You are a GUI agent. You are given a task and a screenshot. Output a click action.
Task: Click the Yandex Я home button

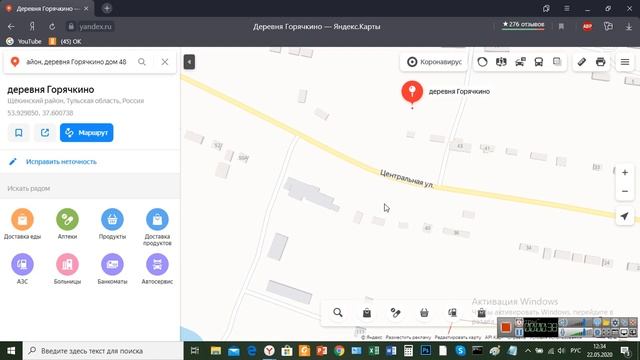pyautogui.click(x=32, y=27)
